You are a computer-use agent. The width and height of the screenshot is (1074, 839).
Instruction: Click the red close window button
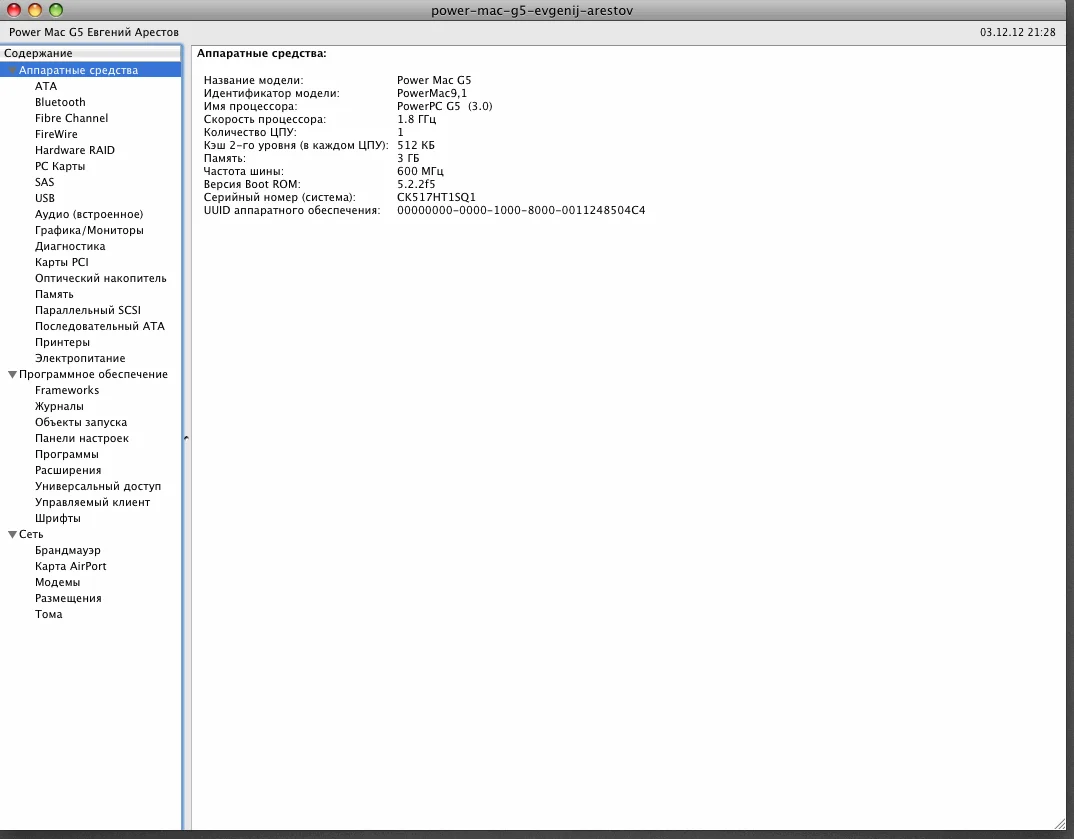[14, 10]
